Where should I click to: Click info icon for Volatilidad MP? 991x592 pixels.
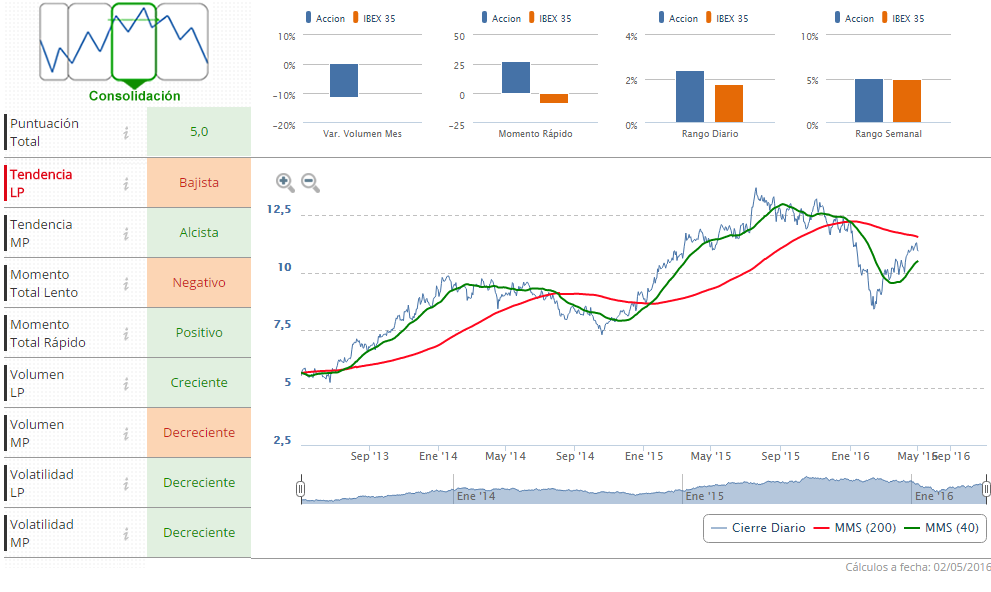[126, 533]
